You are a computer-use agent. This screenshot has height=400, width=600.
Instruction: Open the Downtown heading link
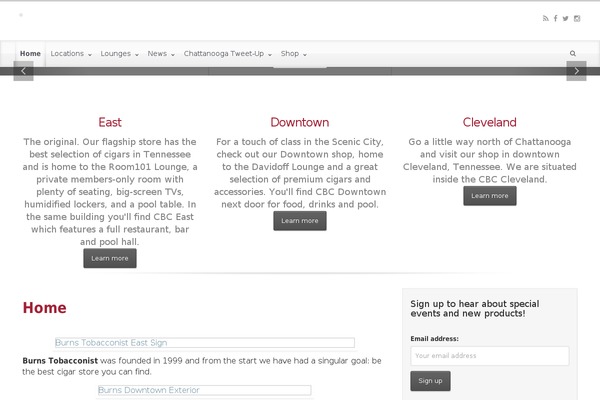(x=300, y=122)
